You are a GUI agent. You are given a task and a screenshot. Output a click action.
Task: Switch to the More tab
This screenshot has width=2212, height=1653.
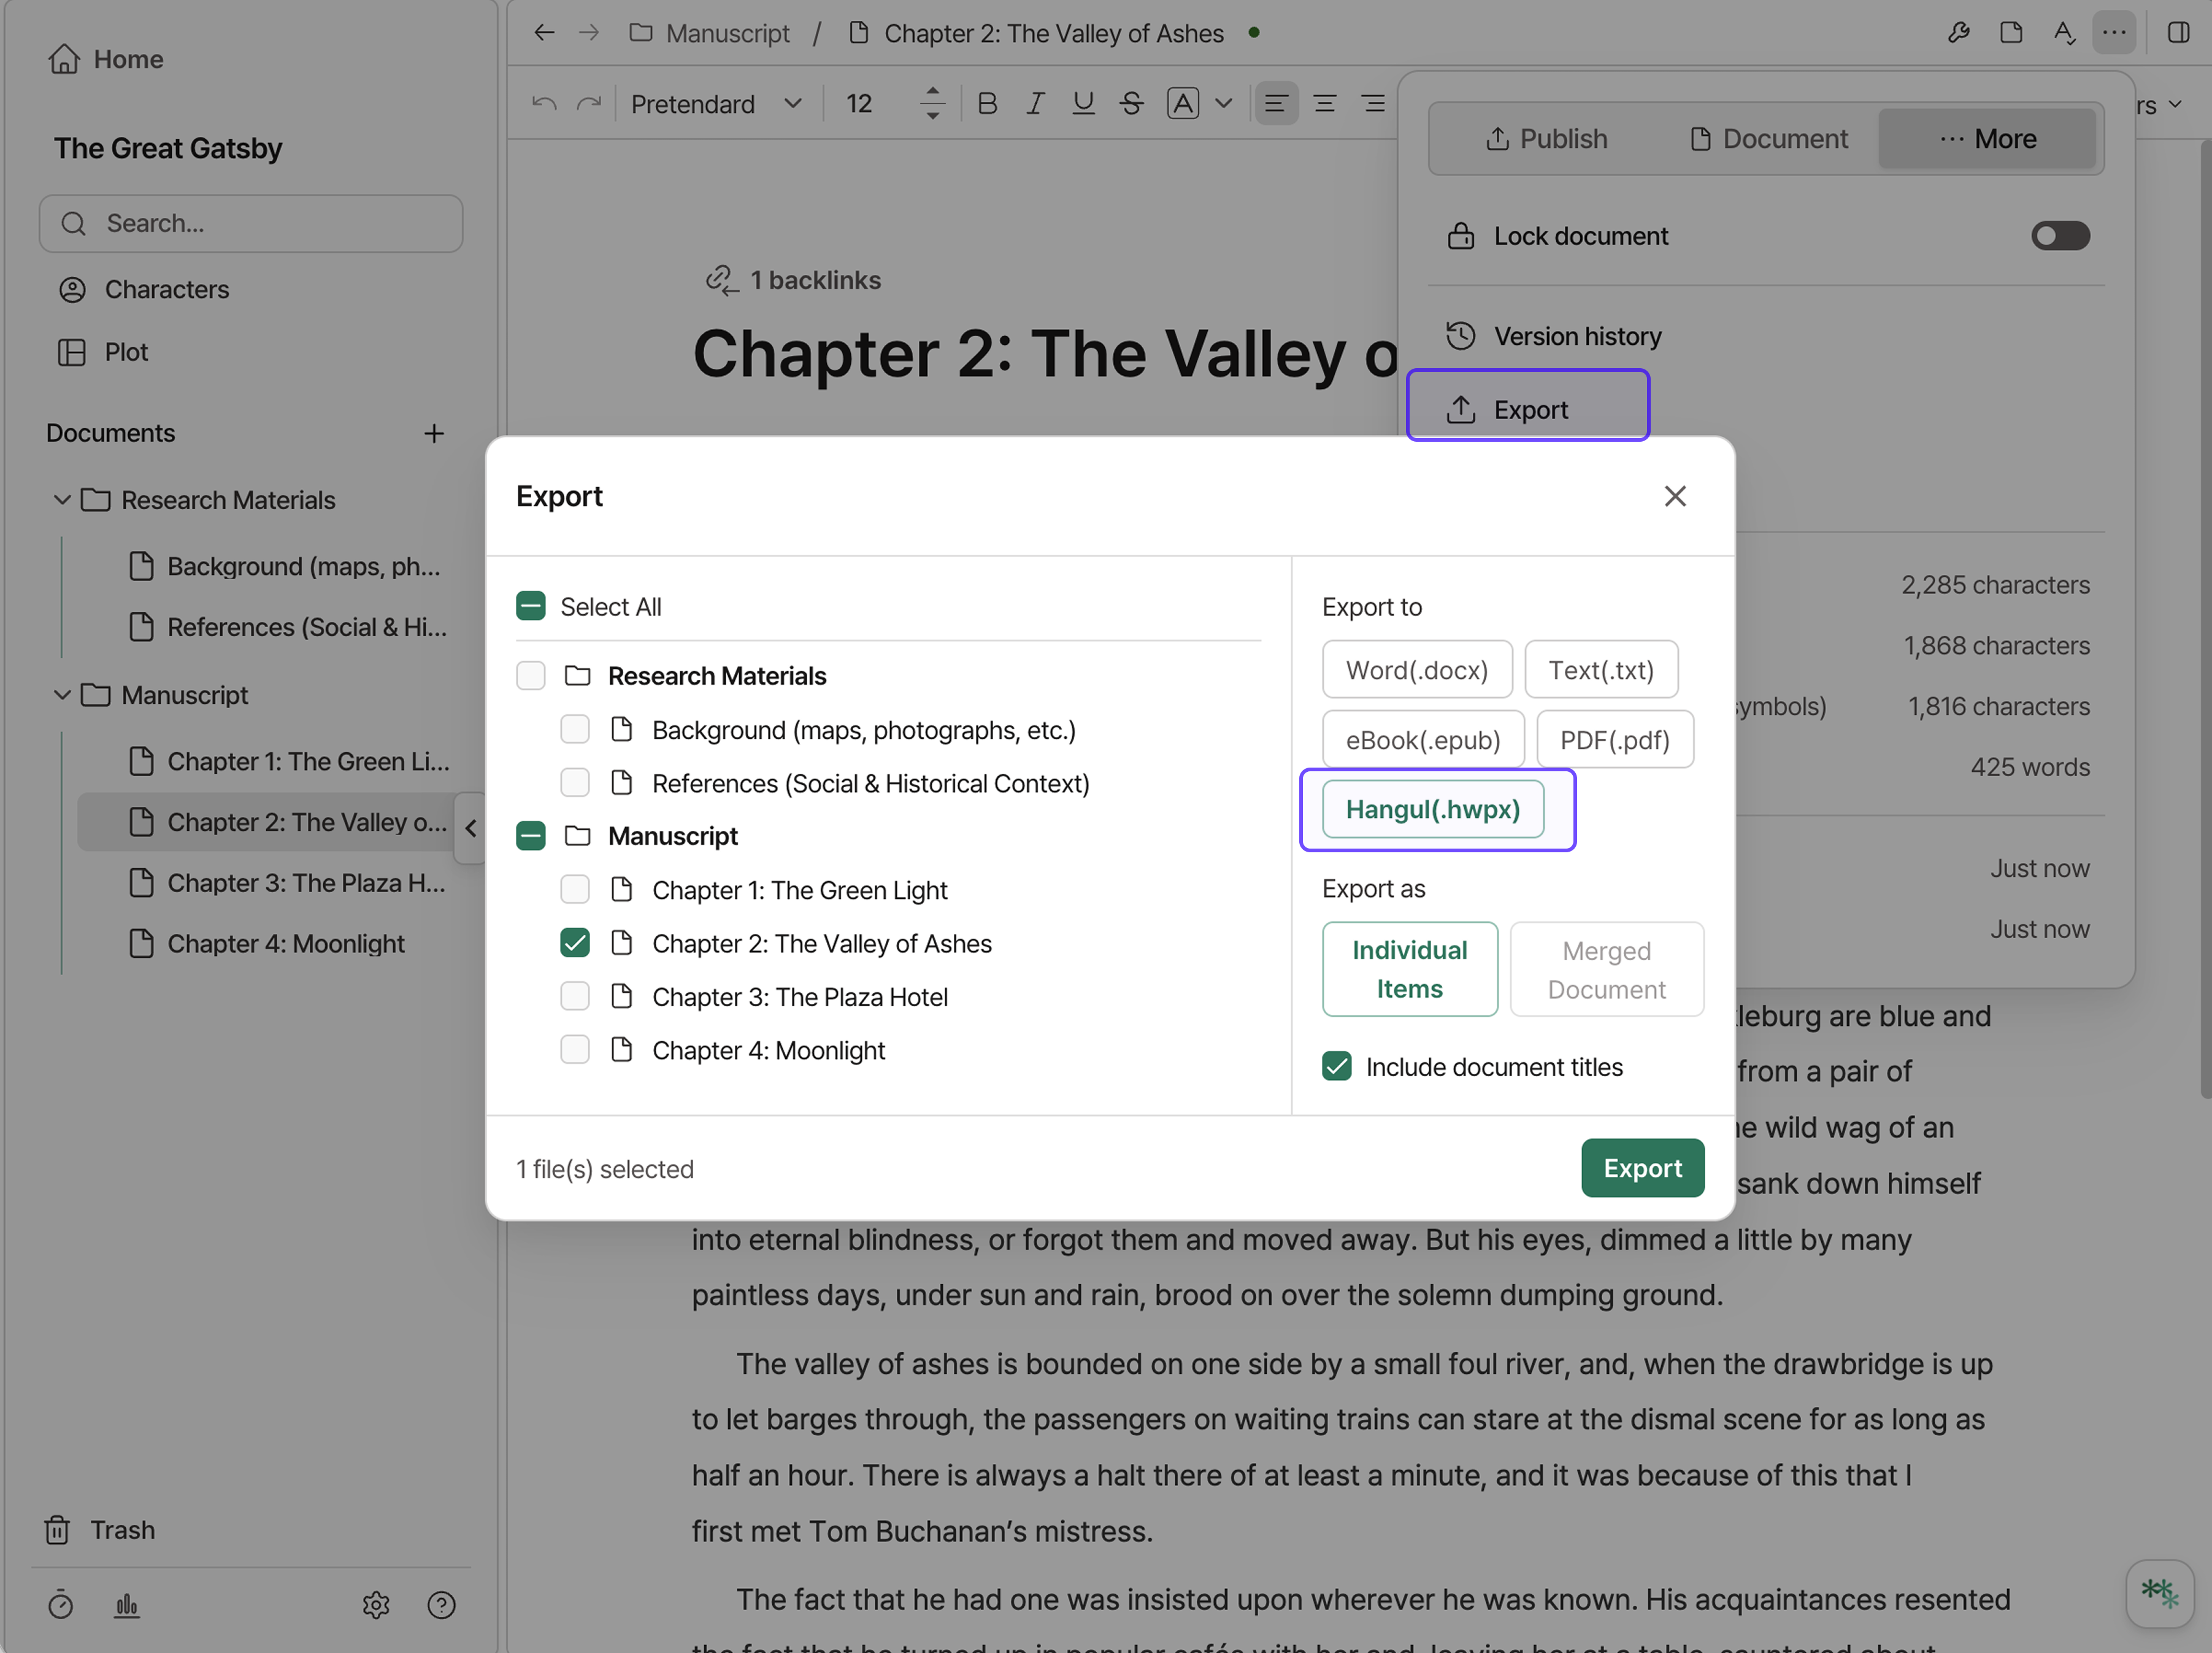click(x=1987, y=139)
